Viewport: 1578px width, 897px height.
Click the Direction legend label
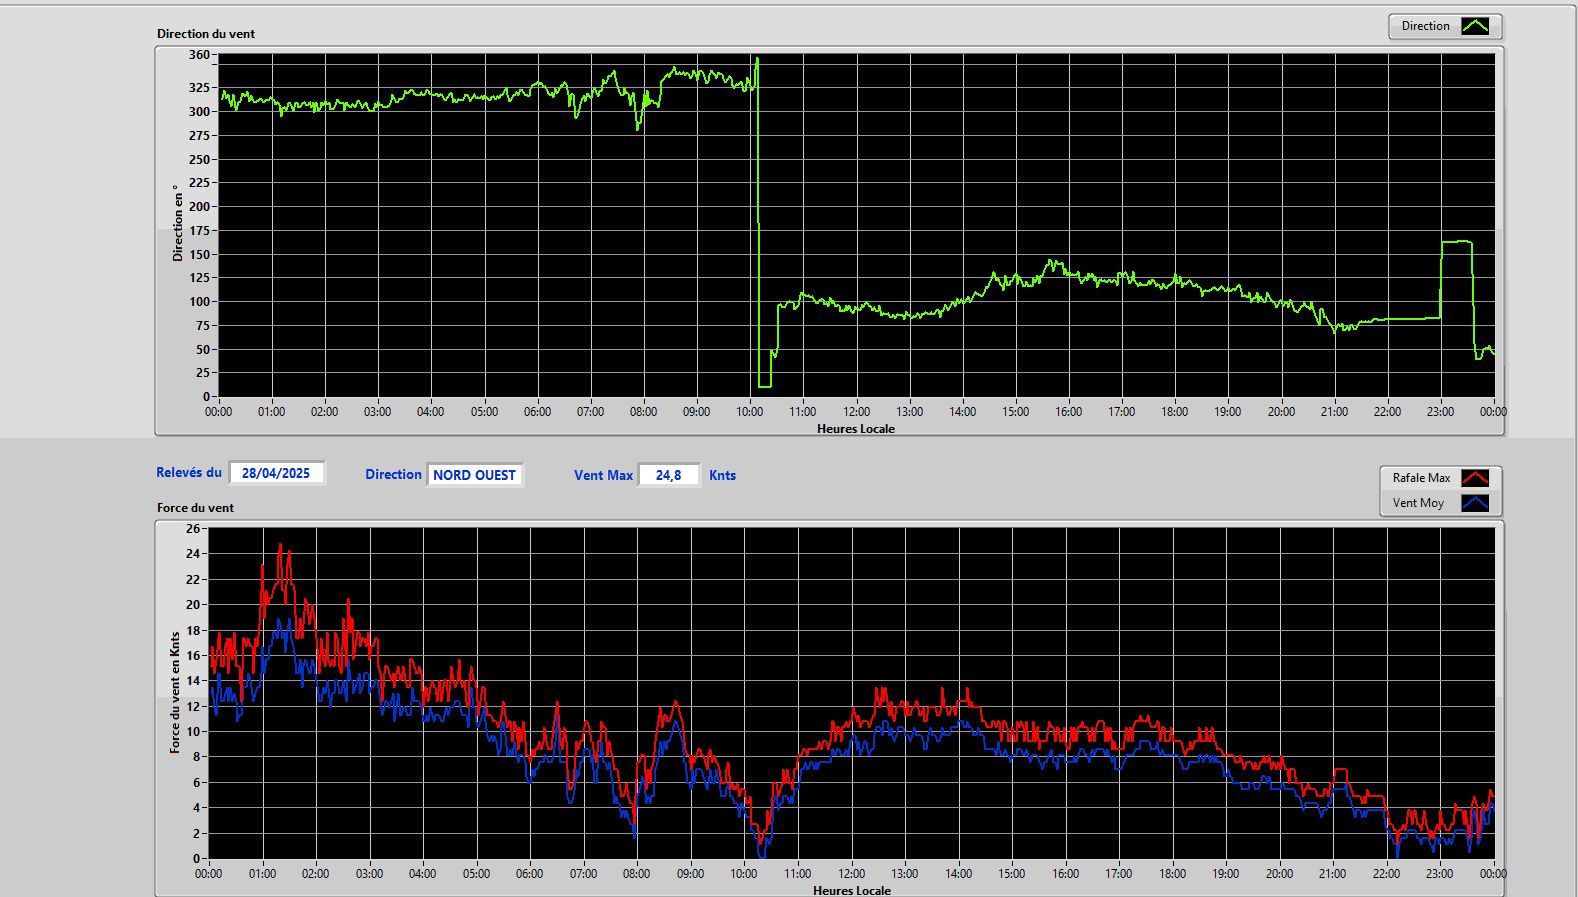1425,26
